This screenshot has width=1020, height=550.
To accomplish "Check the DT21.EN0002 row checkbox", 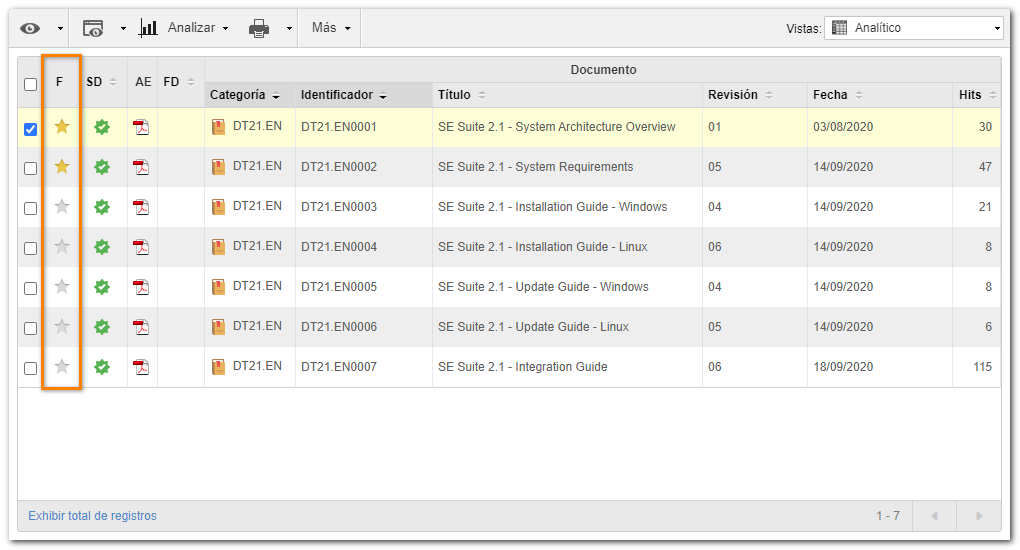I will (31, 169).
